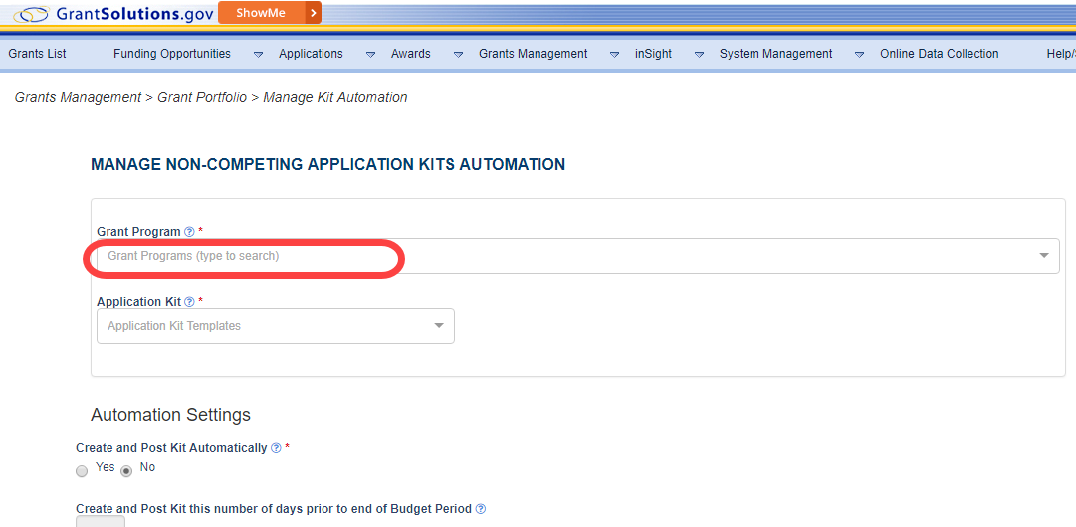The height and width of the screenshot is (527, 1076).
Task: Click the help icon next to Application Kit
Action: (189, 302)
